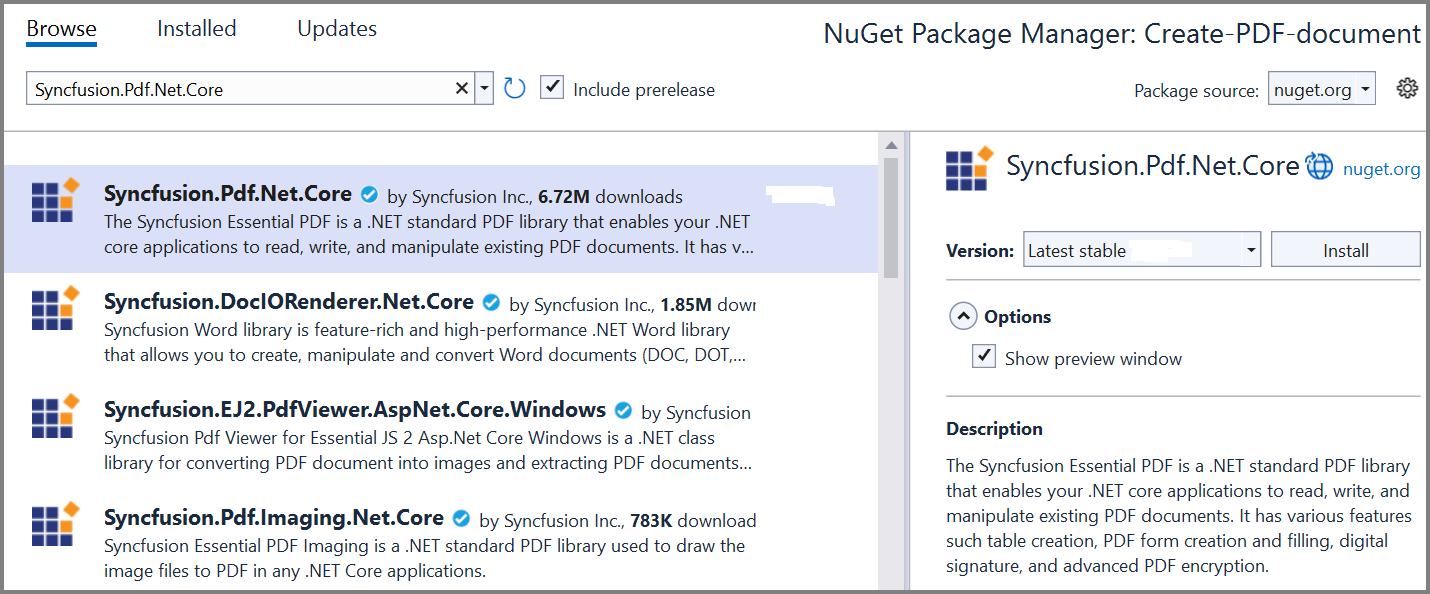
Task: Click the package icon in the details panel
Action: [964, 166]
